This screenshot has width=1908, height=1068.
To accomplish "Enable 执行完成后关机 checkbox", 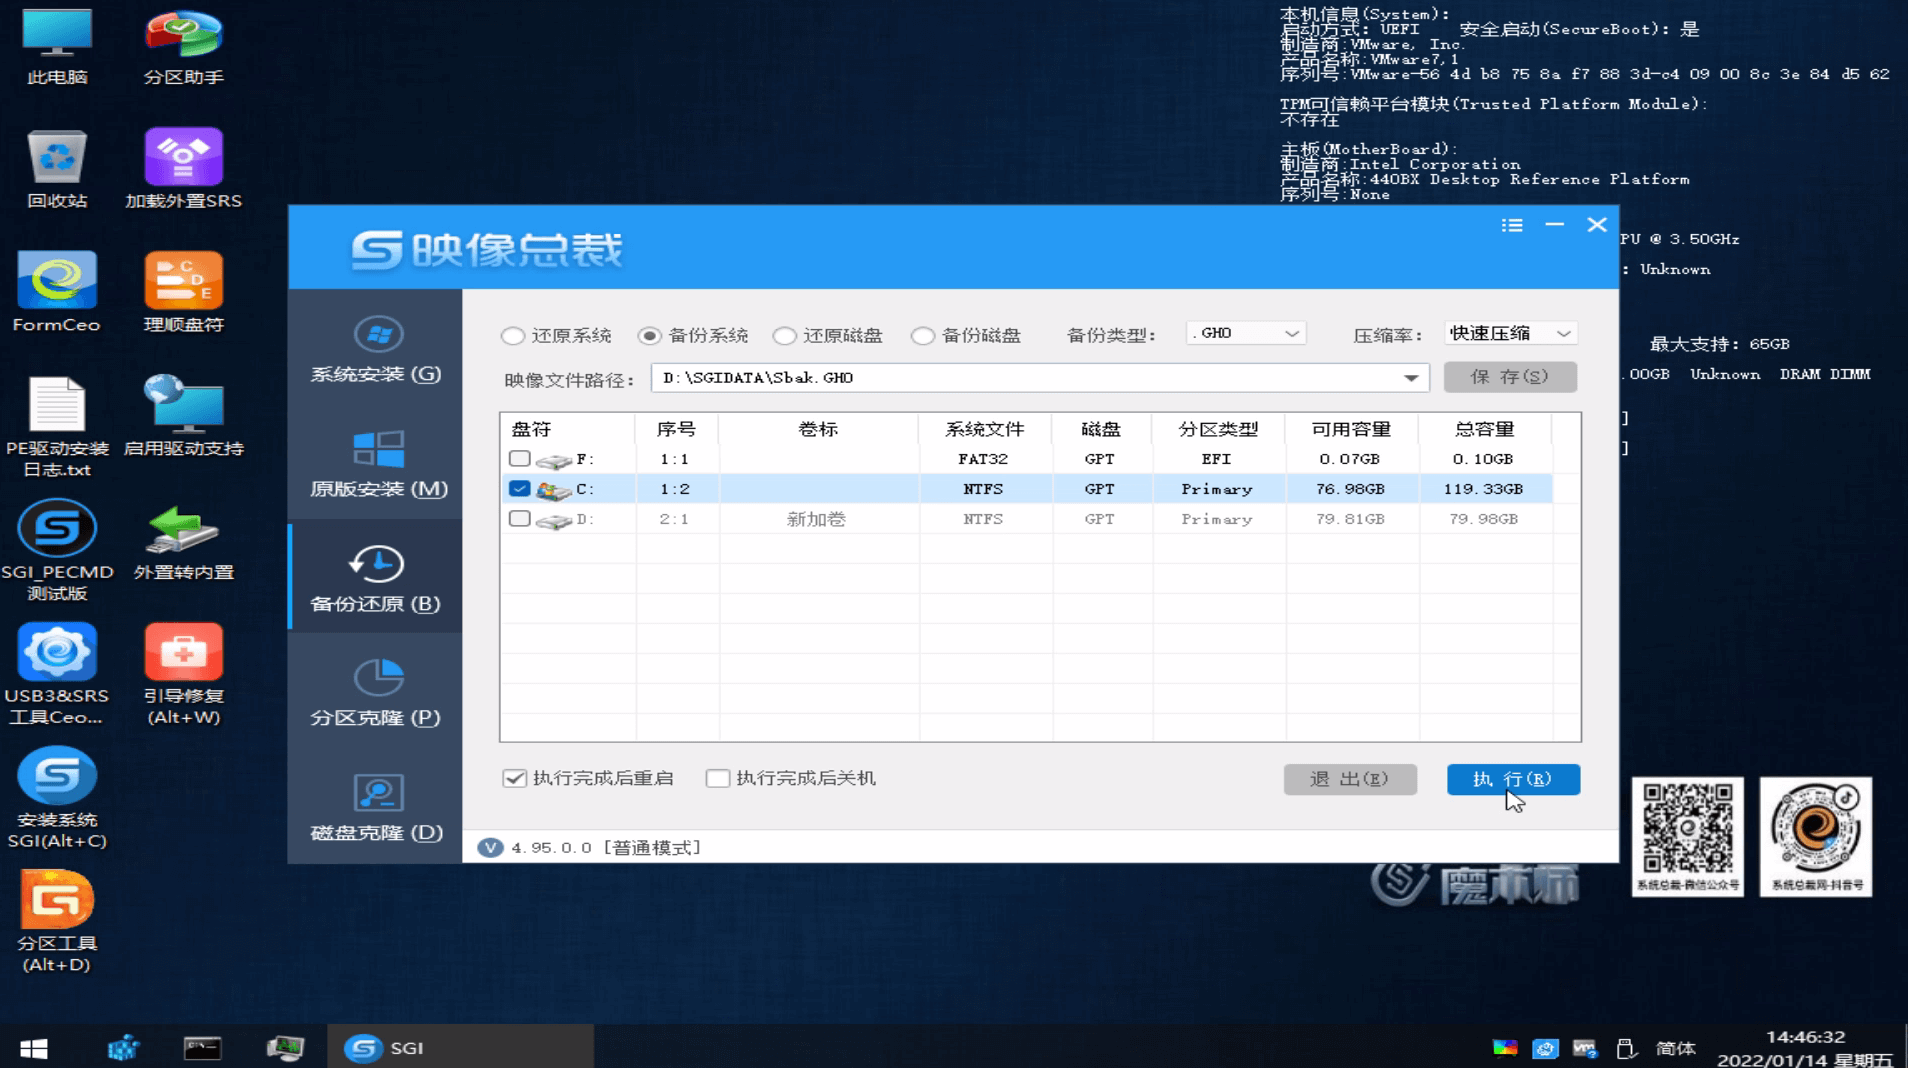I will (x=717, y=779).
